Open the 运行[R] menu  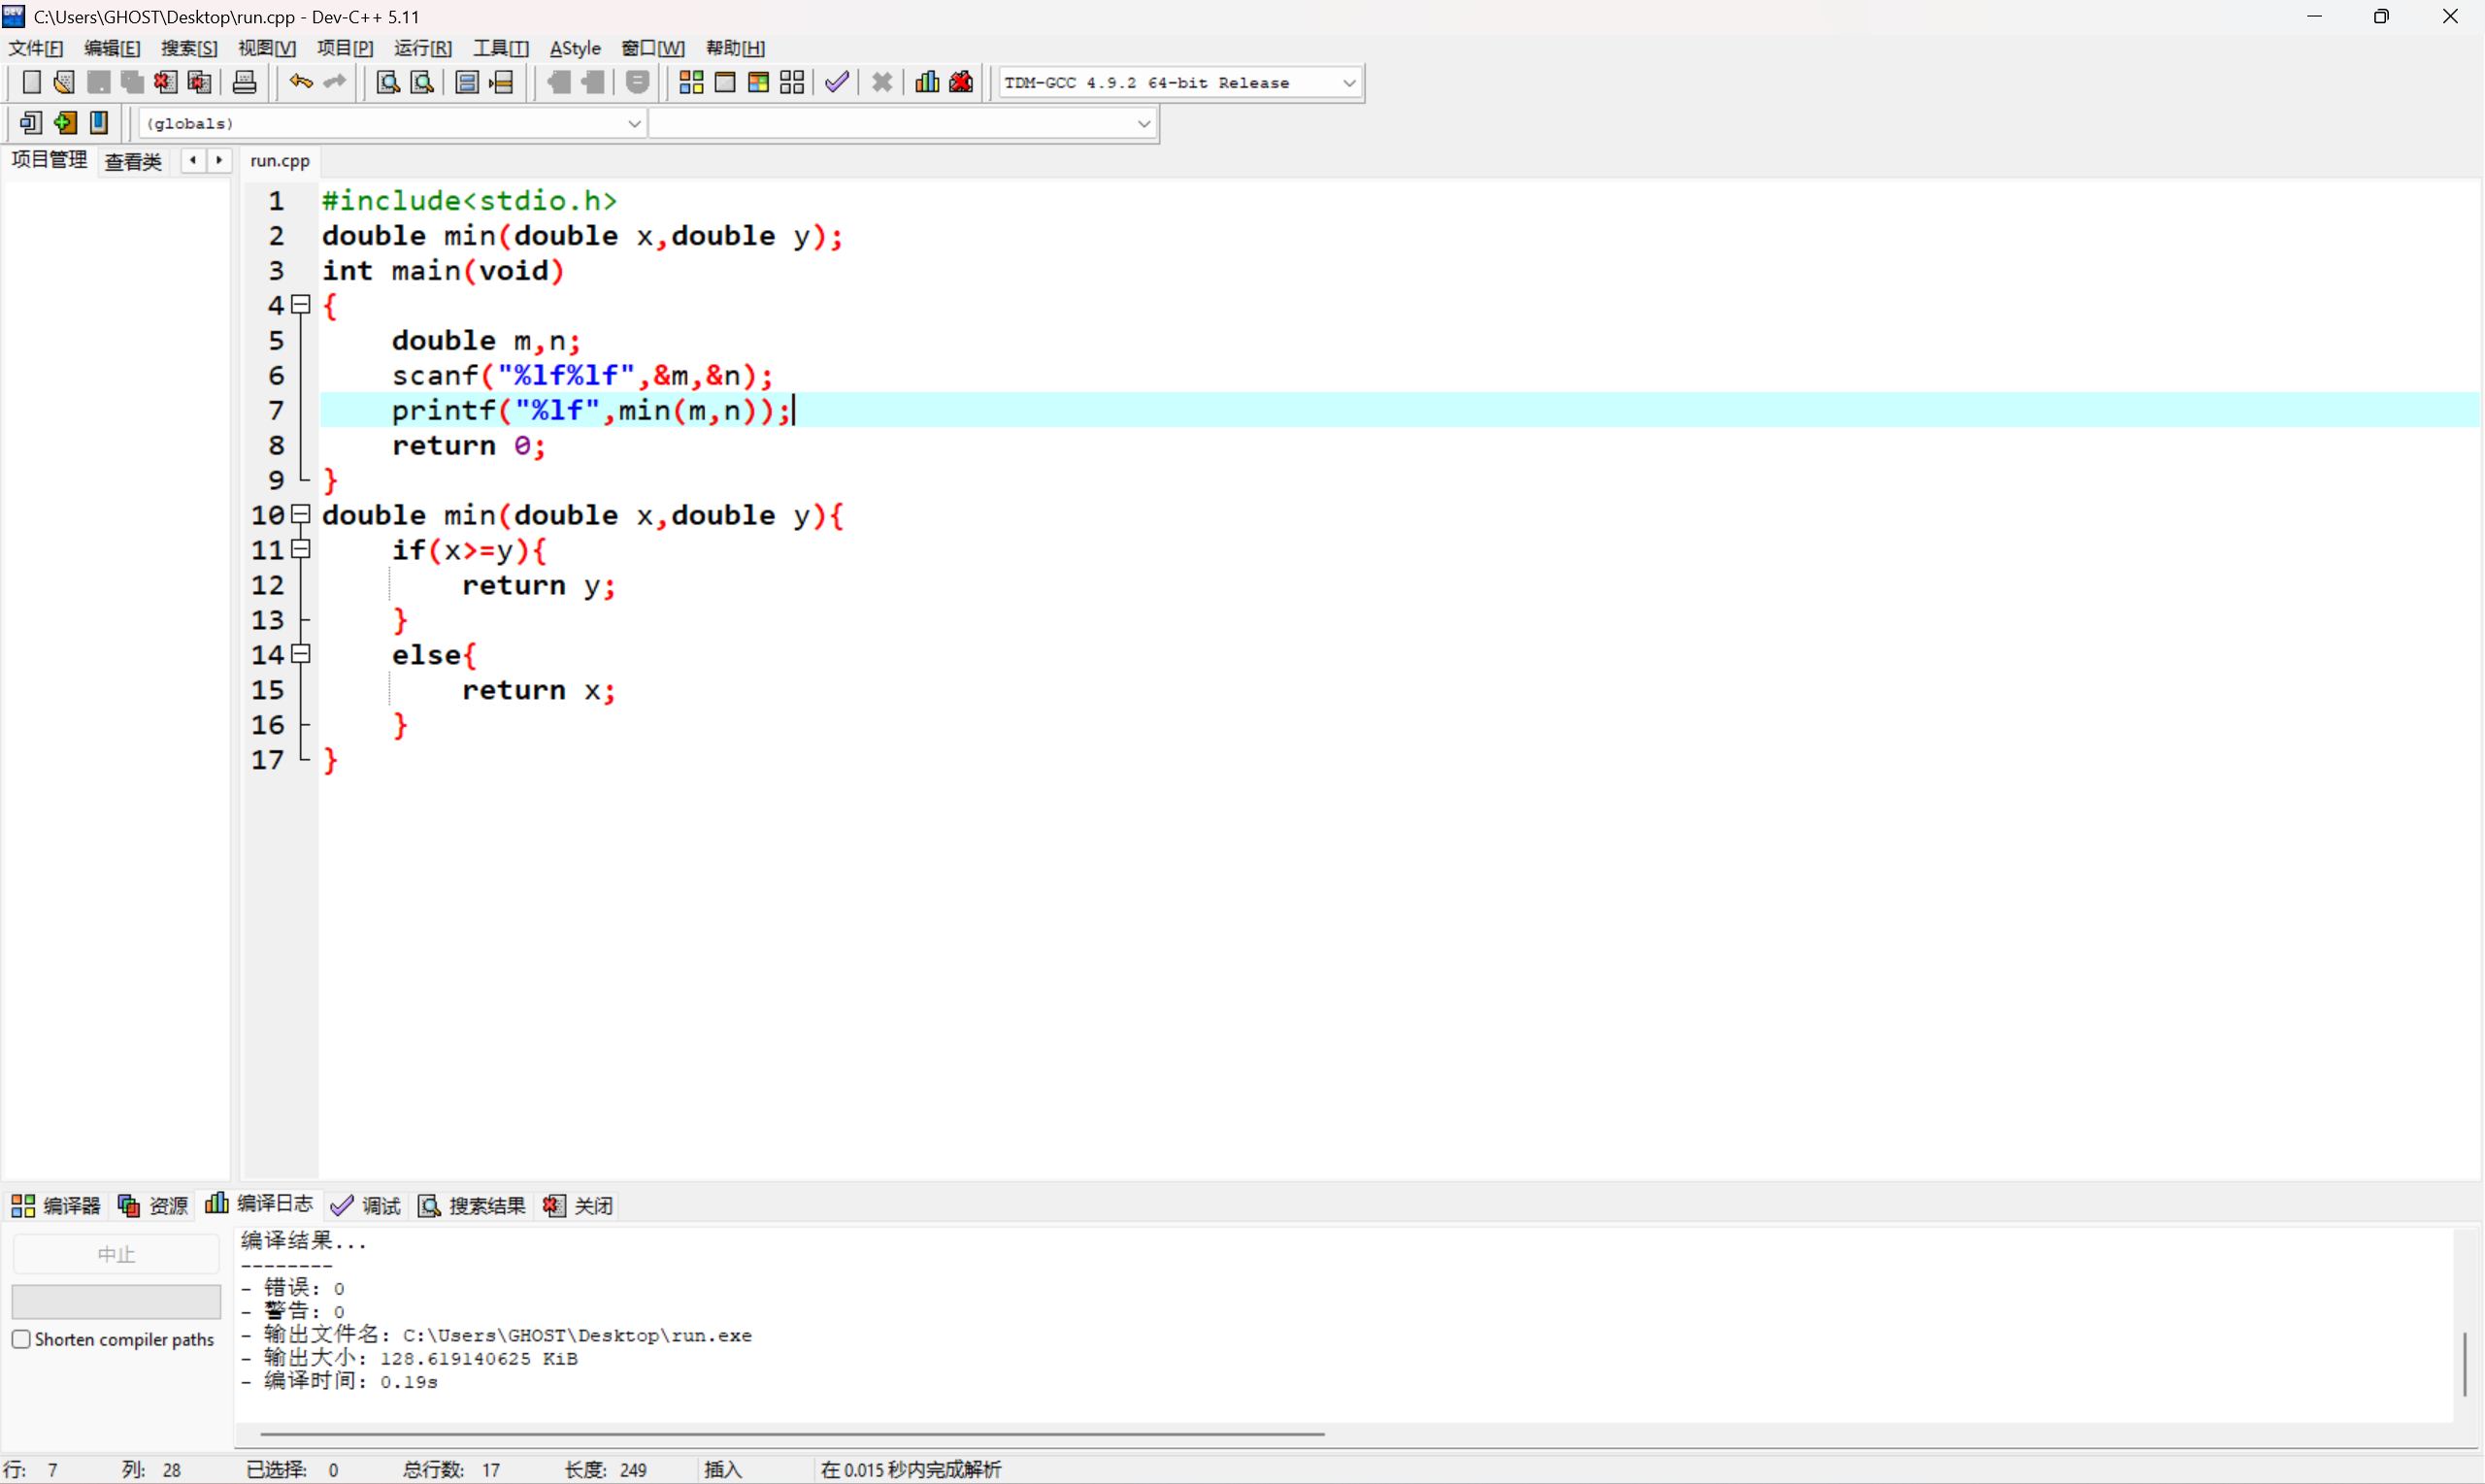point(422,48)
